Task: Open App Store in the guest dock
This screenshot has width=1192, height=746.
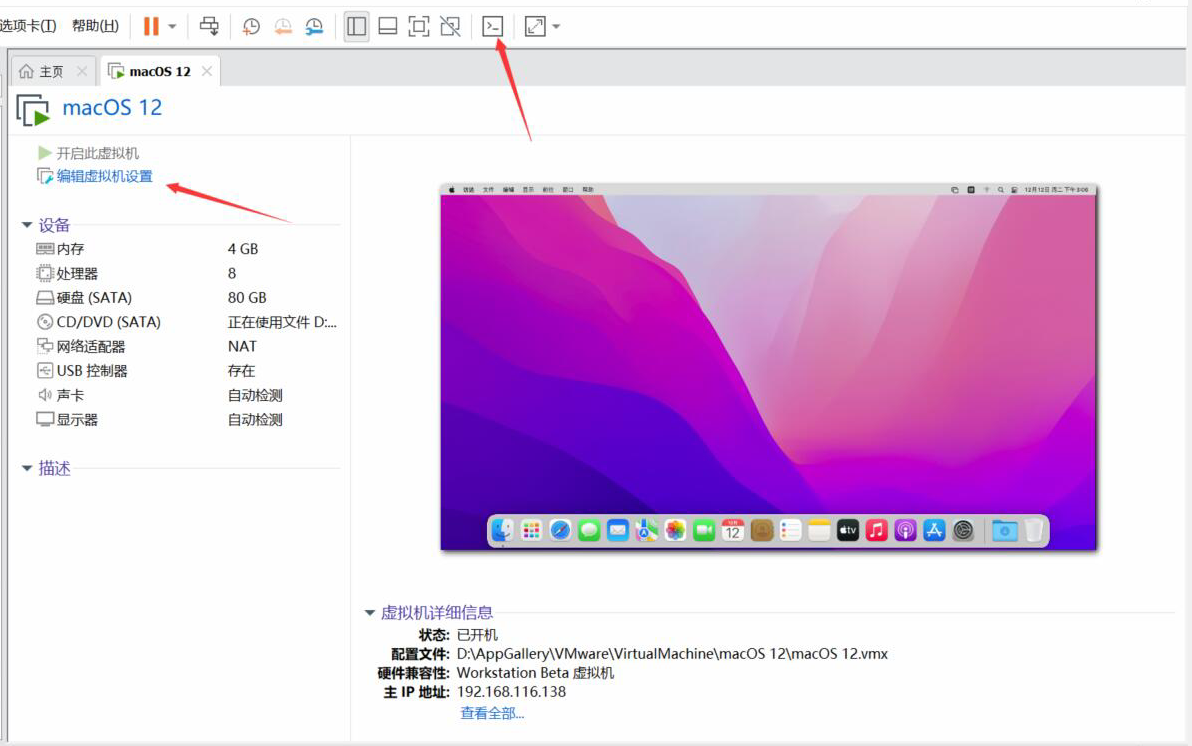Action: pyautogui.click(x=934, y=531)
